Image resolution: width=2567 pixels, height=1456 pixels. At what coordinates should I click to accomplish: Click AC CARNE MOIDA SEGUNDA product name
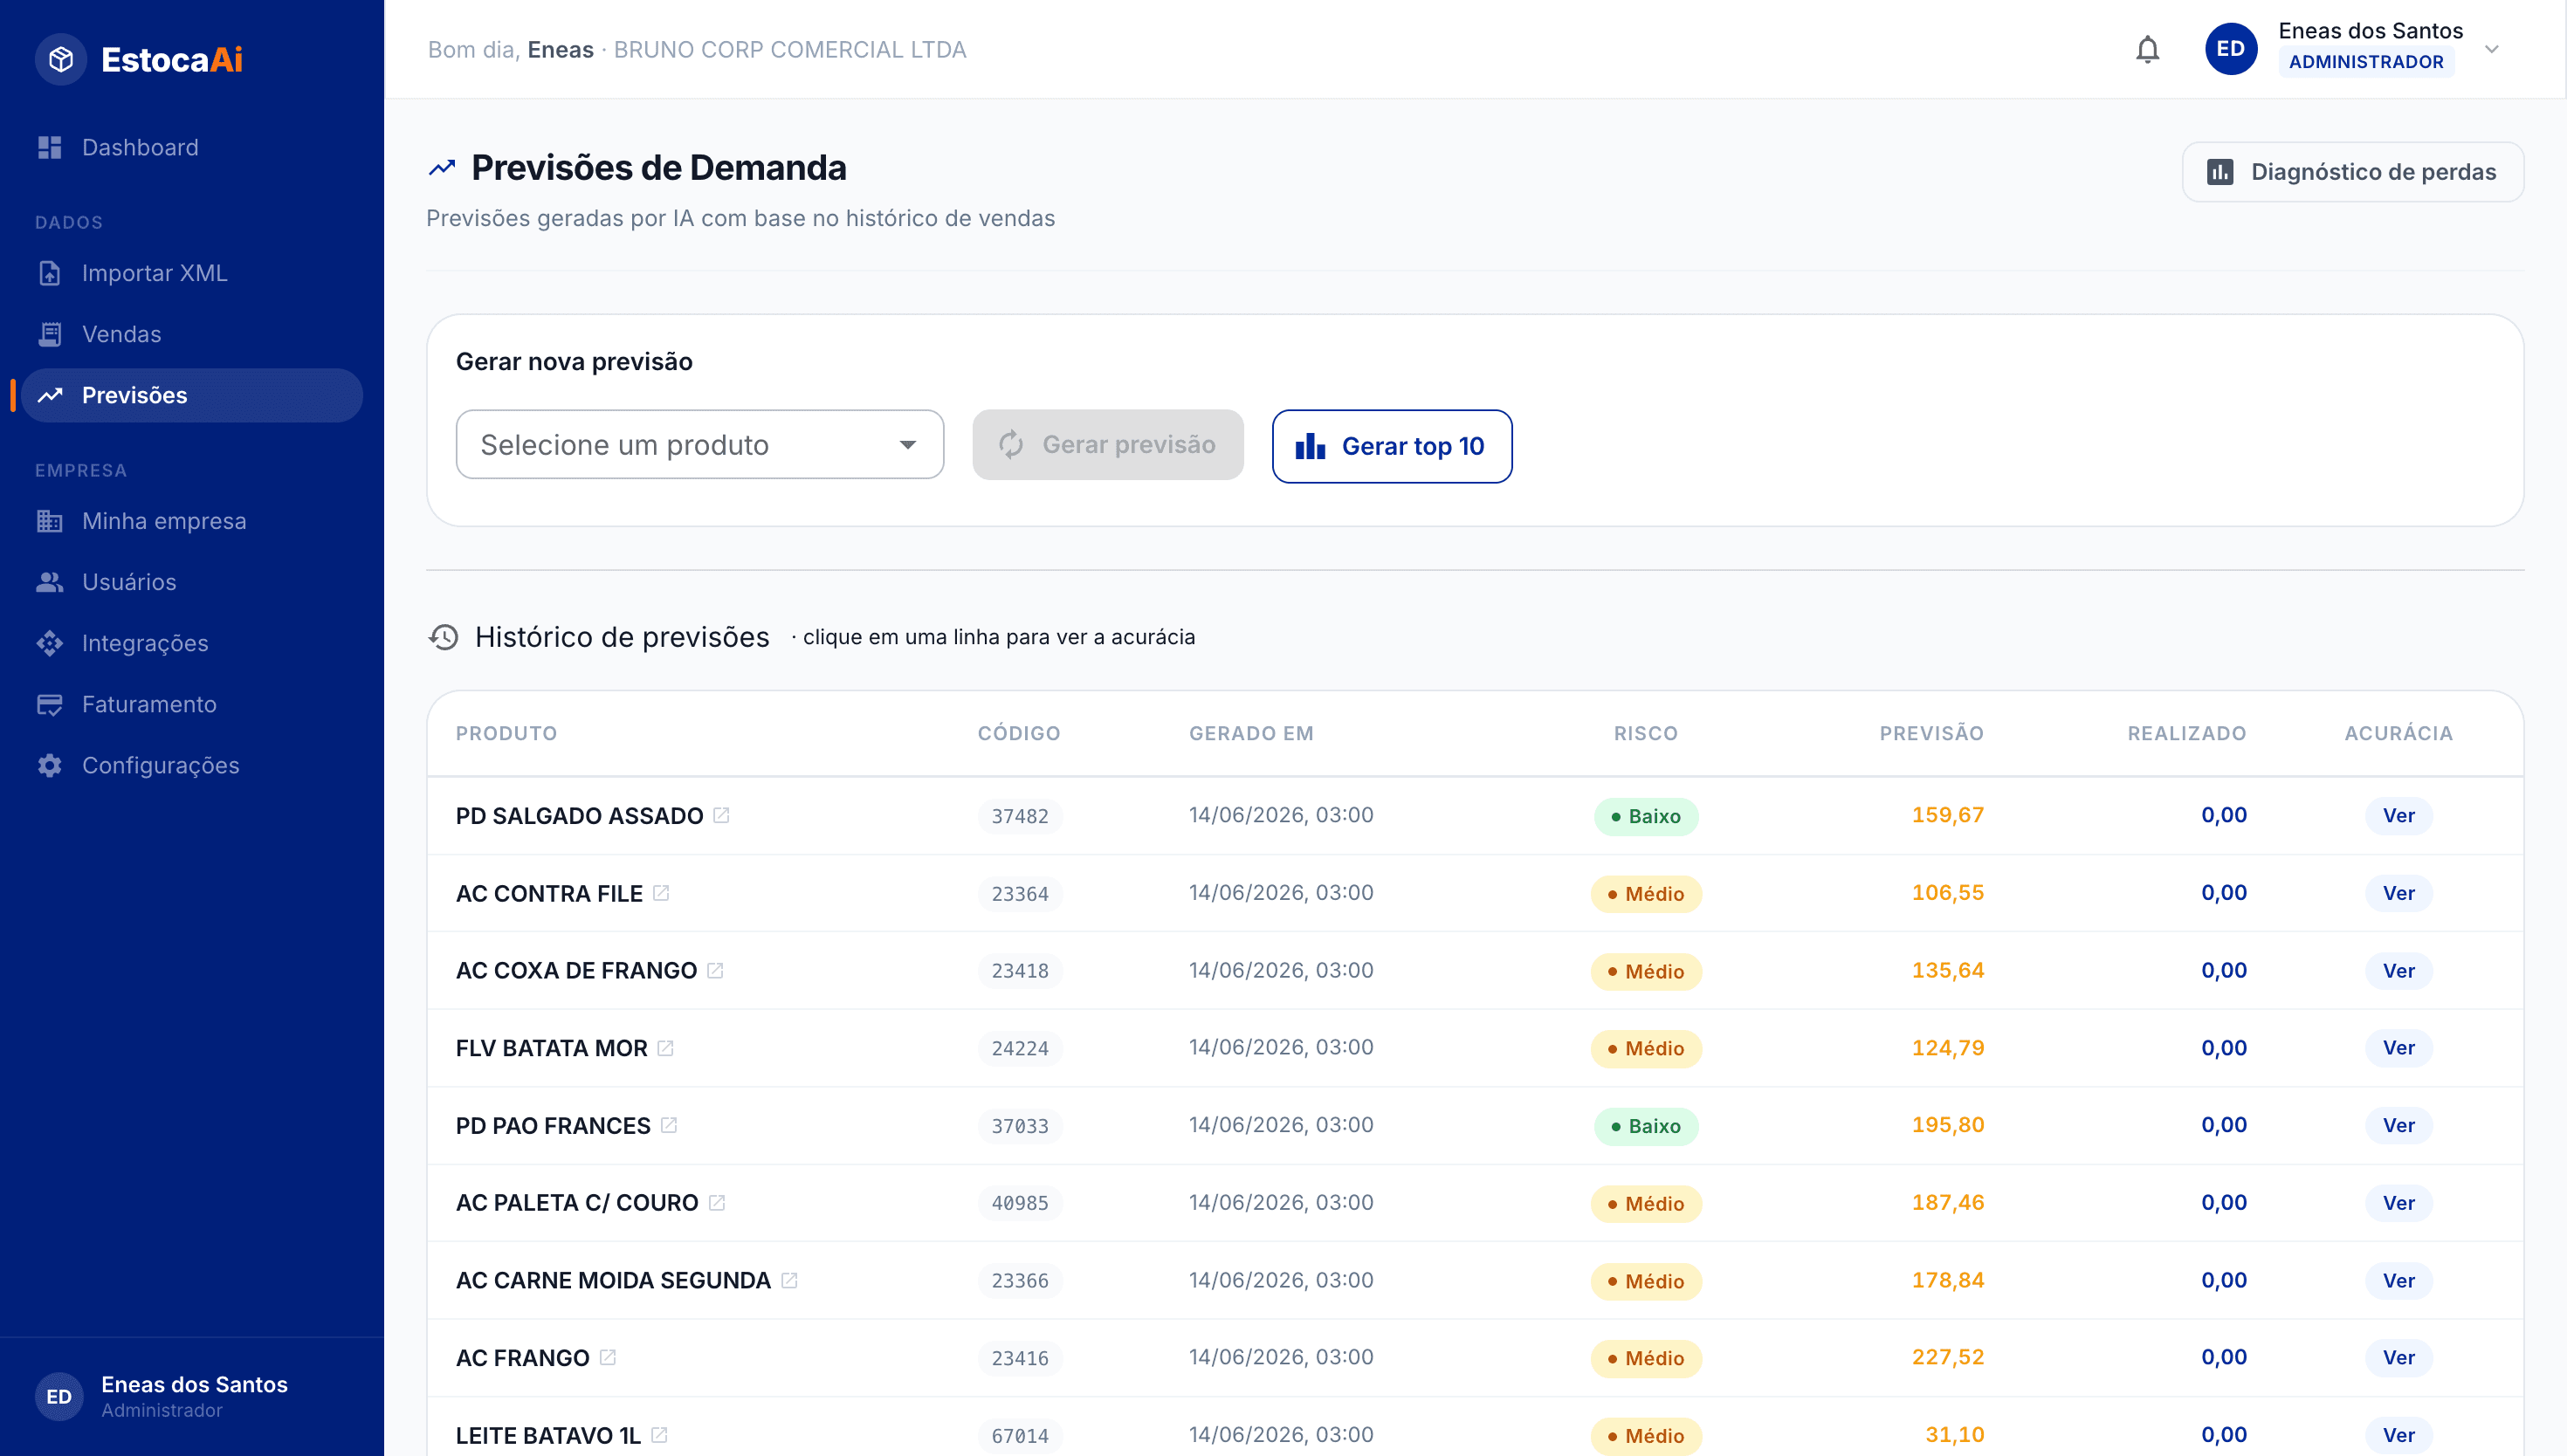pyautogui.click(x=613, y=1280)
